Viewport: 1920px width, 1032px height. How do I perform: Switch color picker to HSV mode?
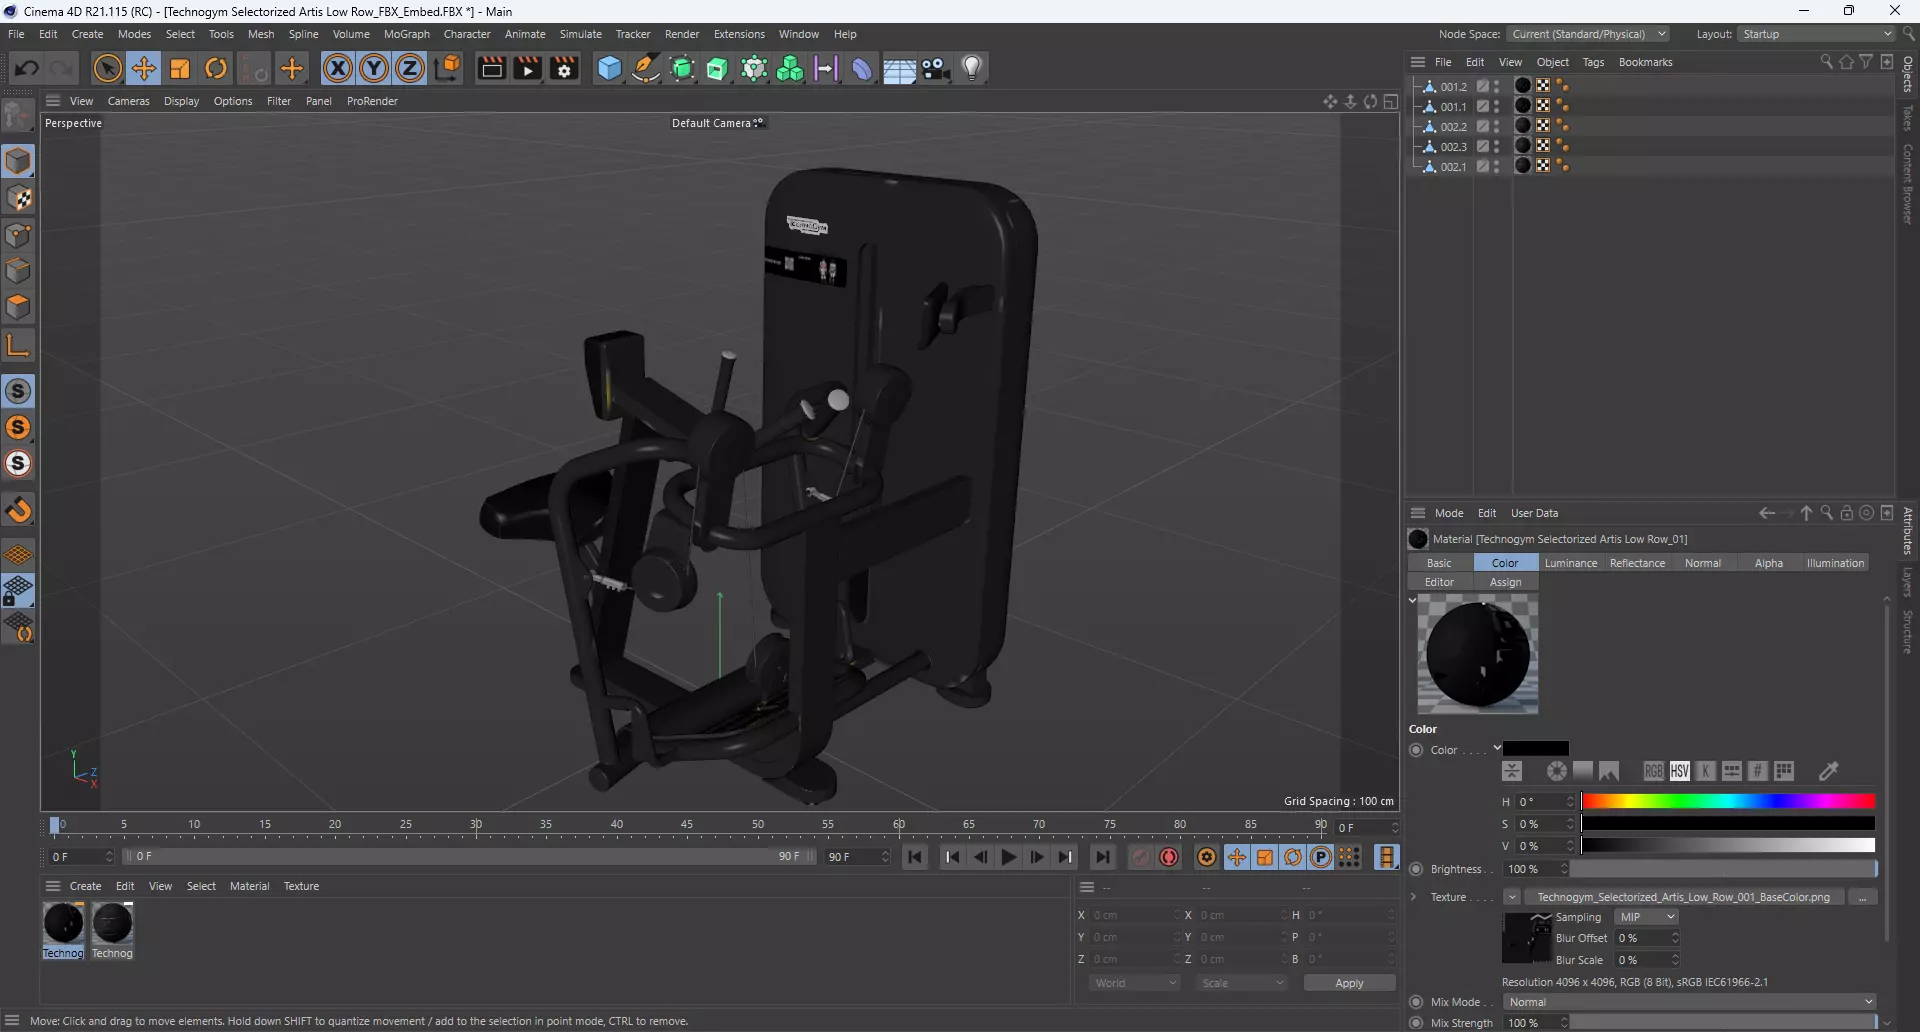tap(1679, 771)
